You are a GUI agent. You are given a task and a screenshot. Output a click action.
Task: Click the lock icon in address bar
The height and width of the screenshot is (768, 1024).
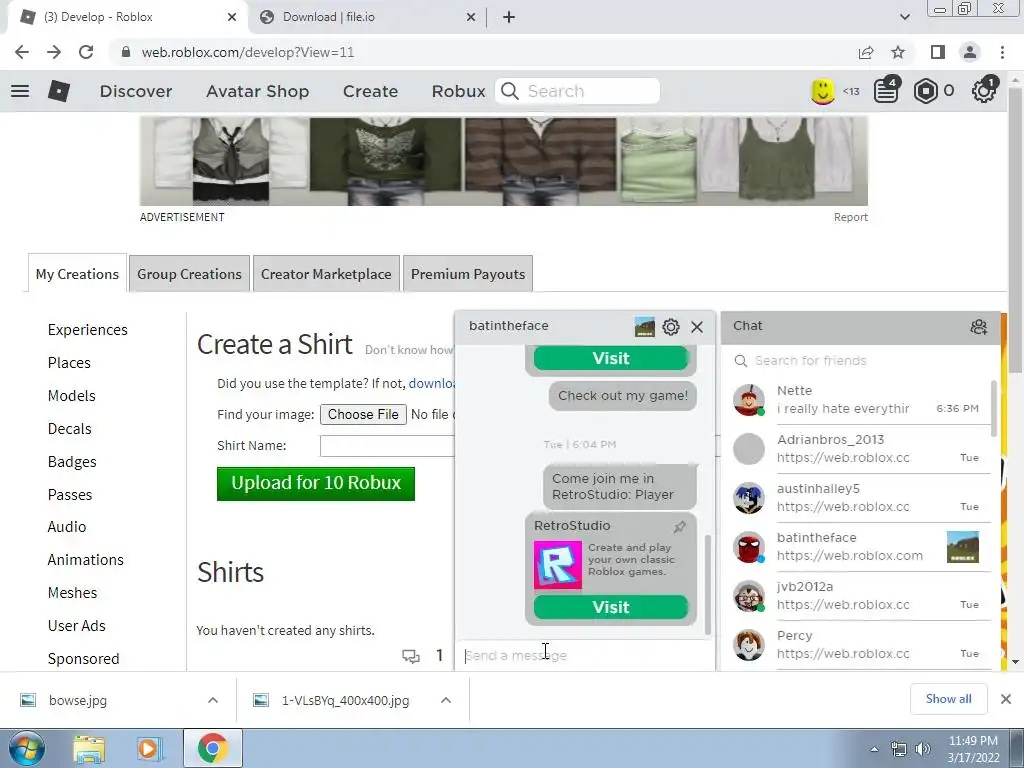[x=126, y=52]
